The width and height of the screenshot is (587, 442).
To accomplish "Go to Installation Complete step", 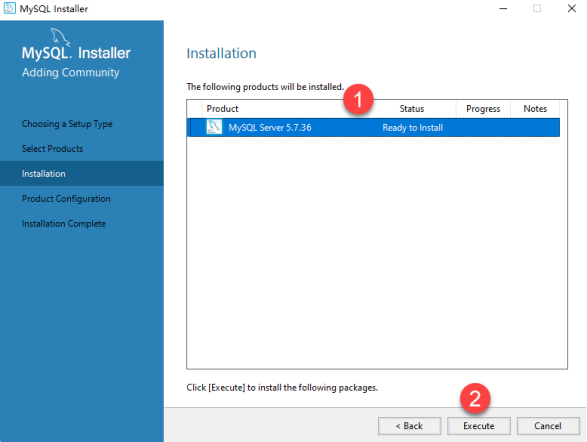I will click(x=64, y=224).
